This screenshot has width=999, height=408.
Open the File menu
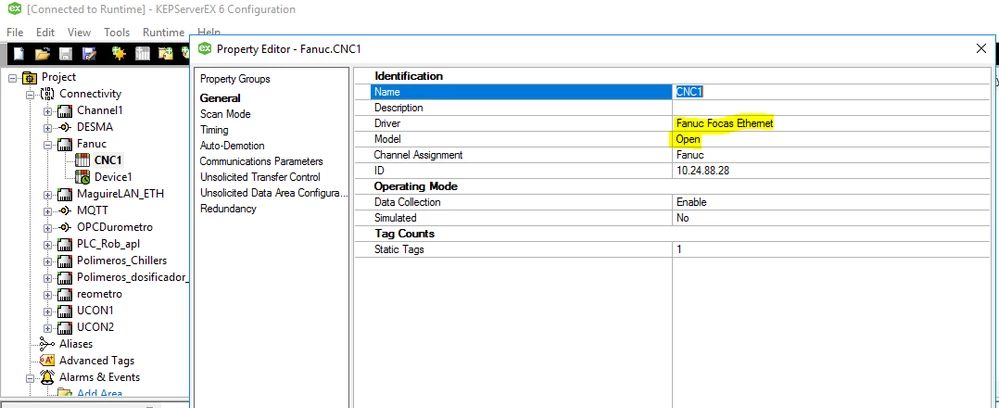(x=15, y=32)
